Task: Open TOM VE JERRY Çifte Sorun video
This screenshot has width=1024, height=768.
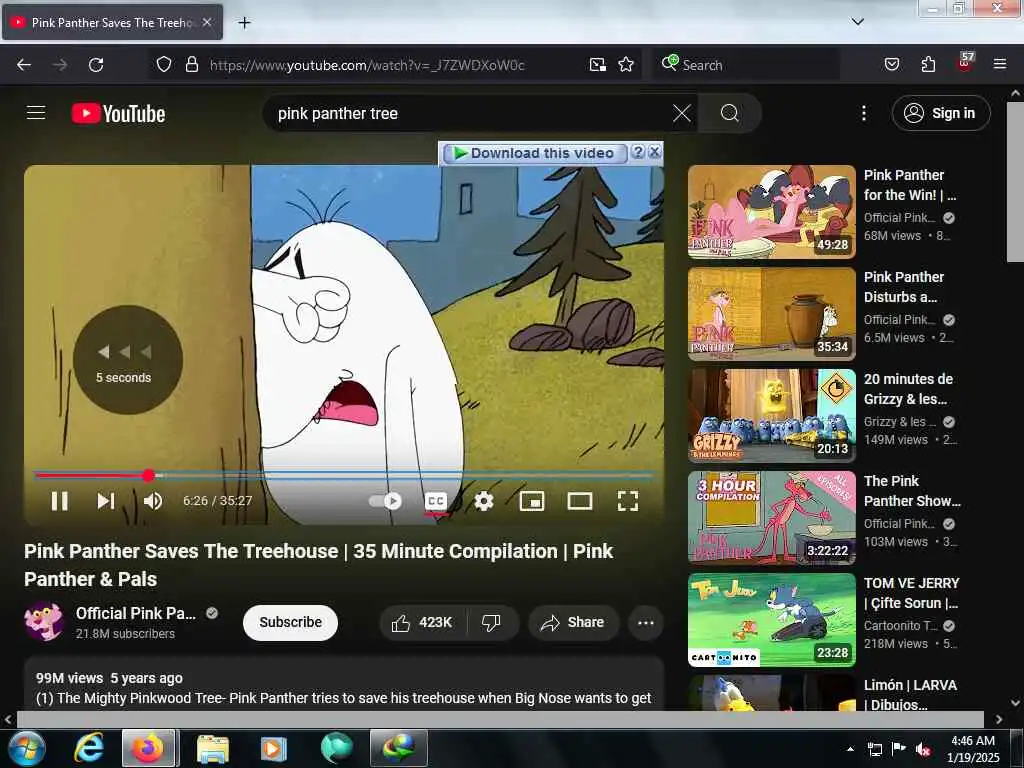Action: click(771, 620)
